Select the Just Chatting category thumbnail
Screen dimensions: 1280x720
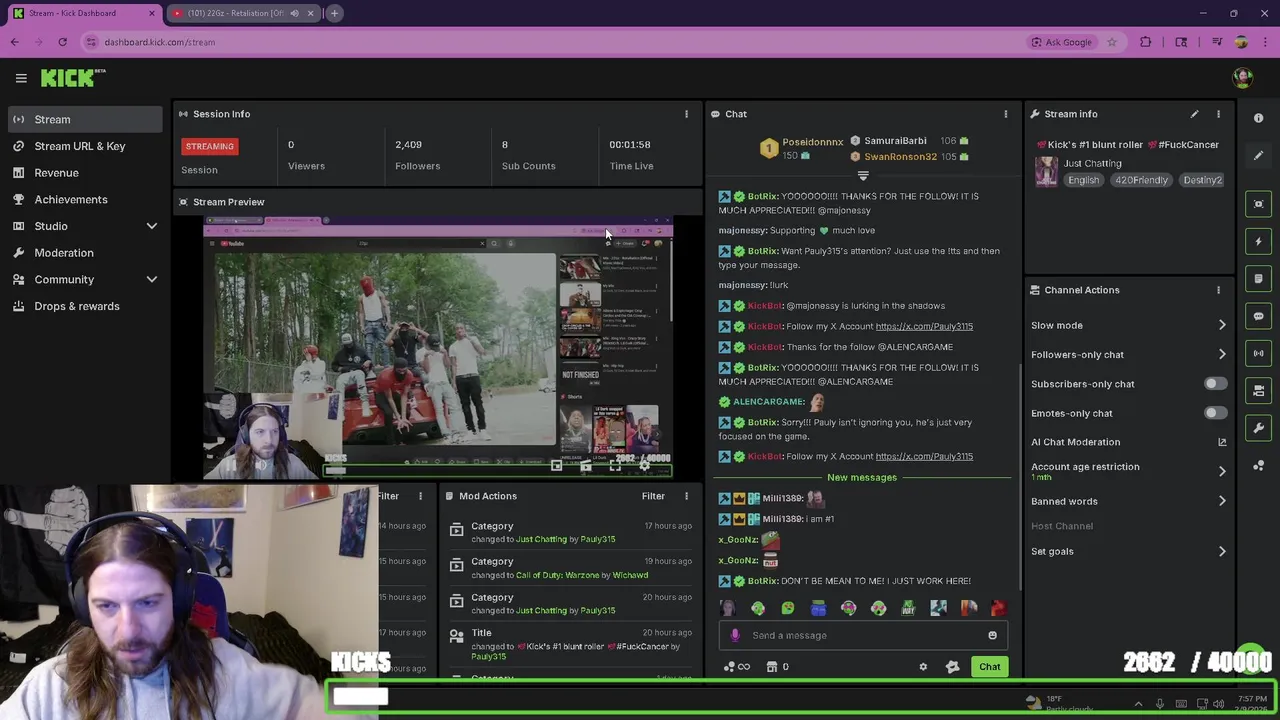(1046, 171)
